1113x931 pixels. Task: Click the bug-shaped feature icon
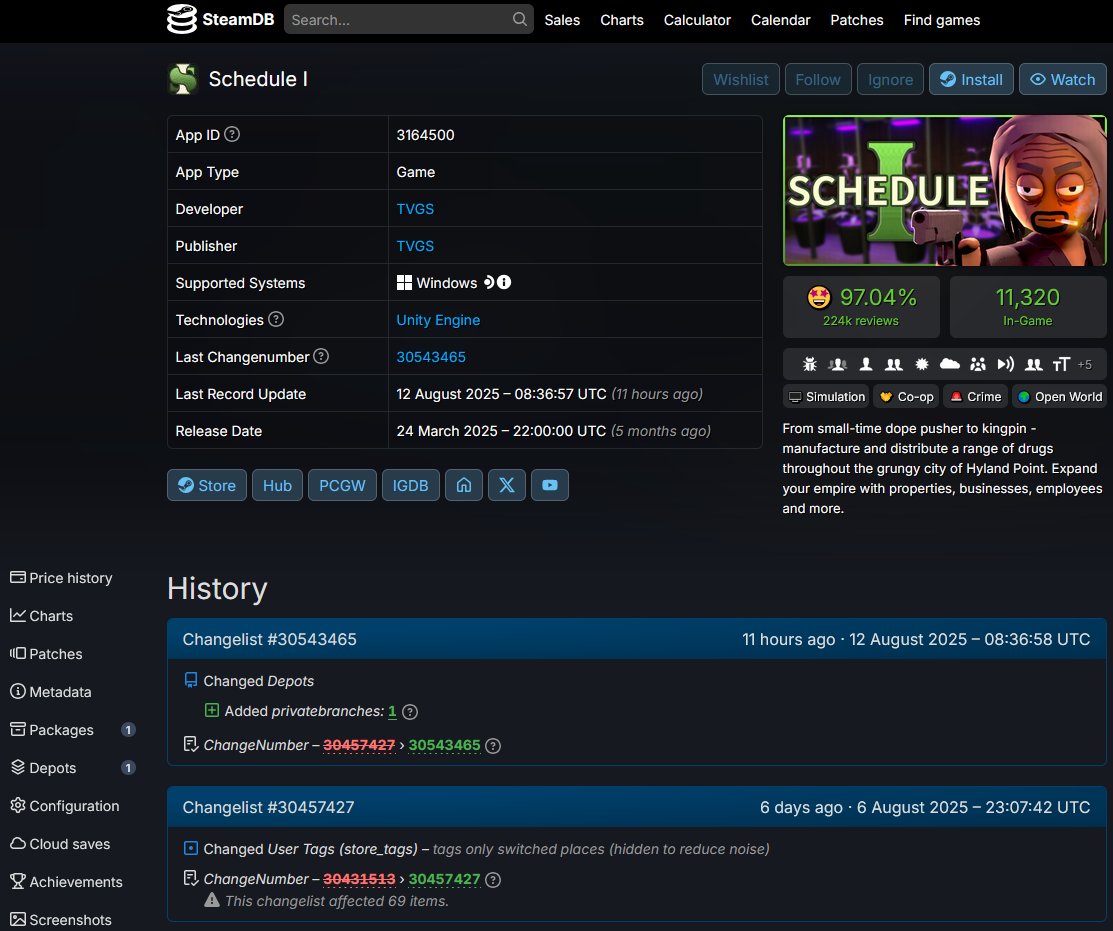coord(809,365)
